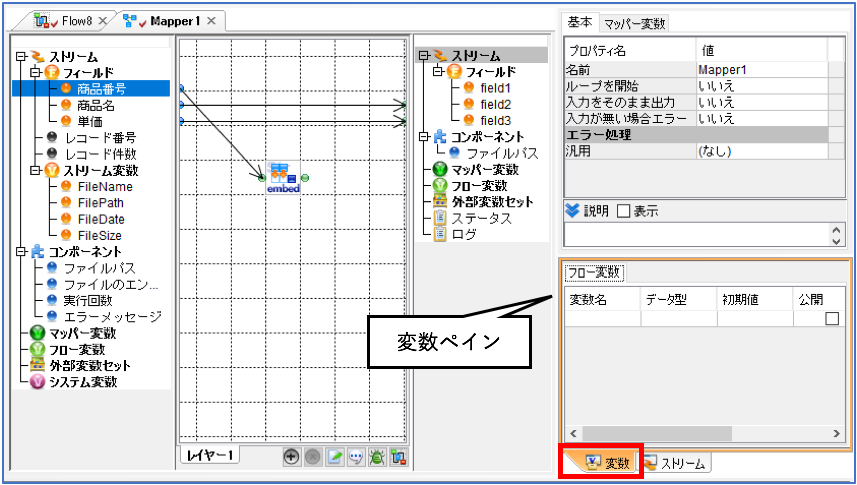Select the レイヤー1 layer tab

210,455
